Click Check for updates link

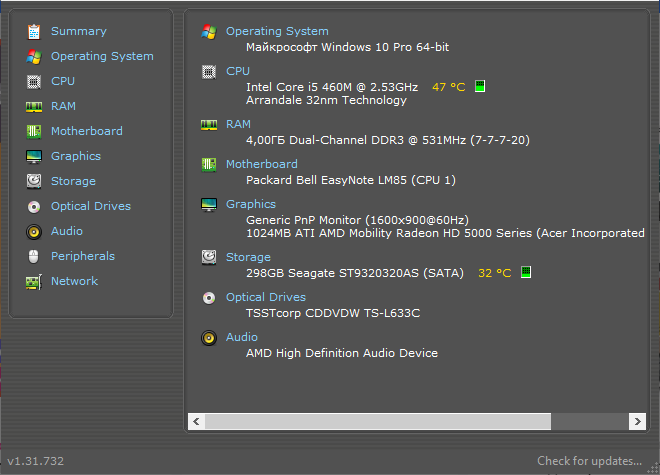tap(590, 461)
